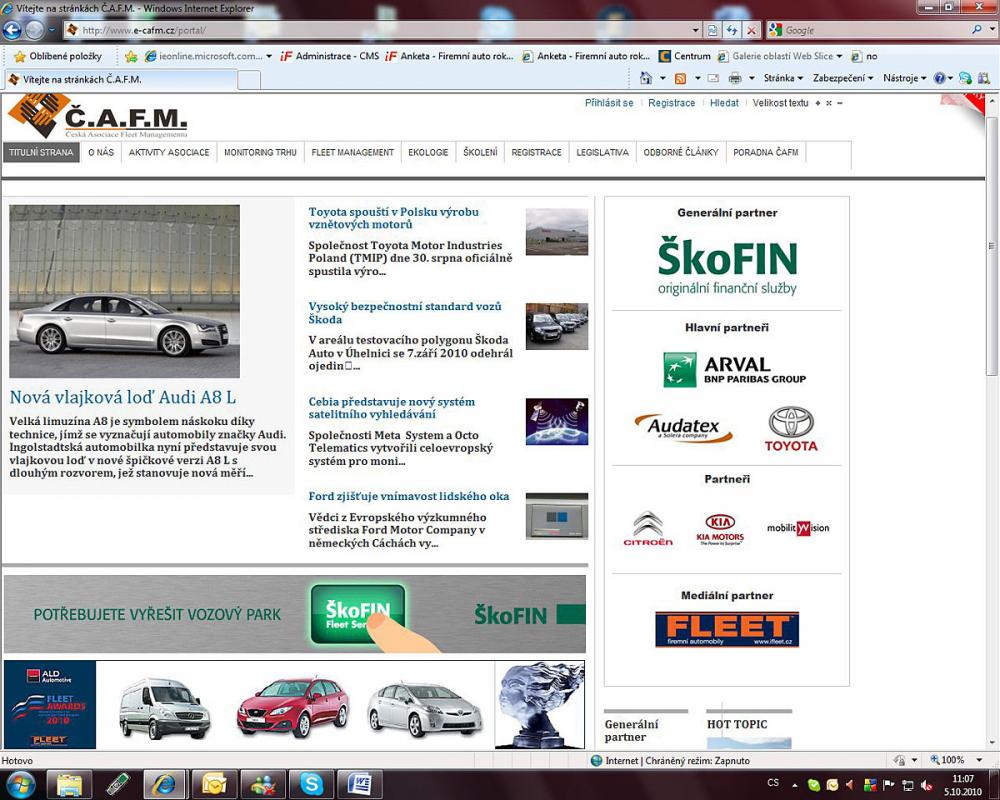Click the Home icon in command bar

(646, 78)
